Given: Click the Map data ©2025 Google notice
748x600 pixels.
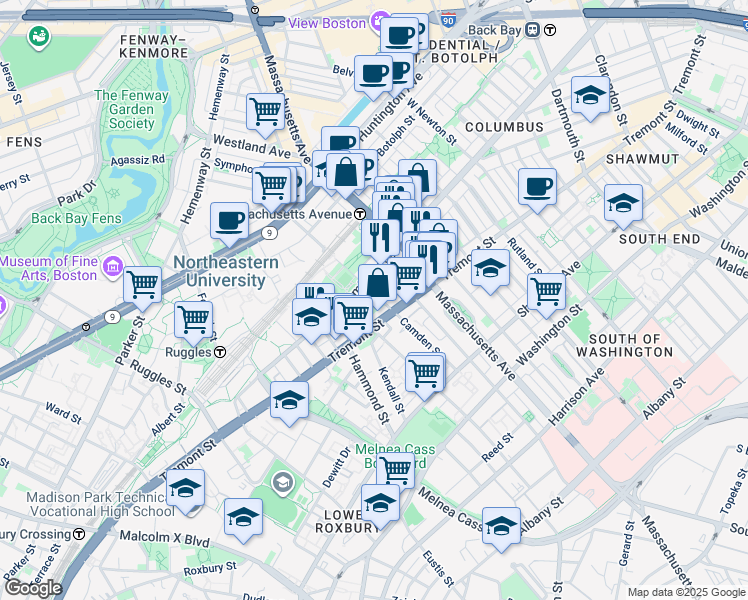Looking at the screenshot, I should [687, 592].
